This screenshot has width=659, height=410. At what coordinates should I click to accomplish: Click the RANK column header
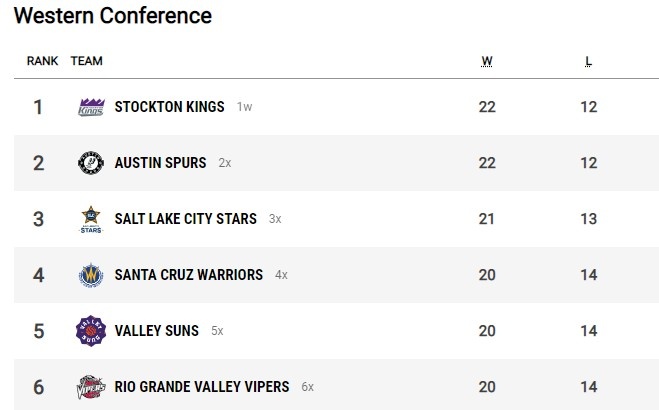[x=42, y=62]
